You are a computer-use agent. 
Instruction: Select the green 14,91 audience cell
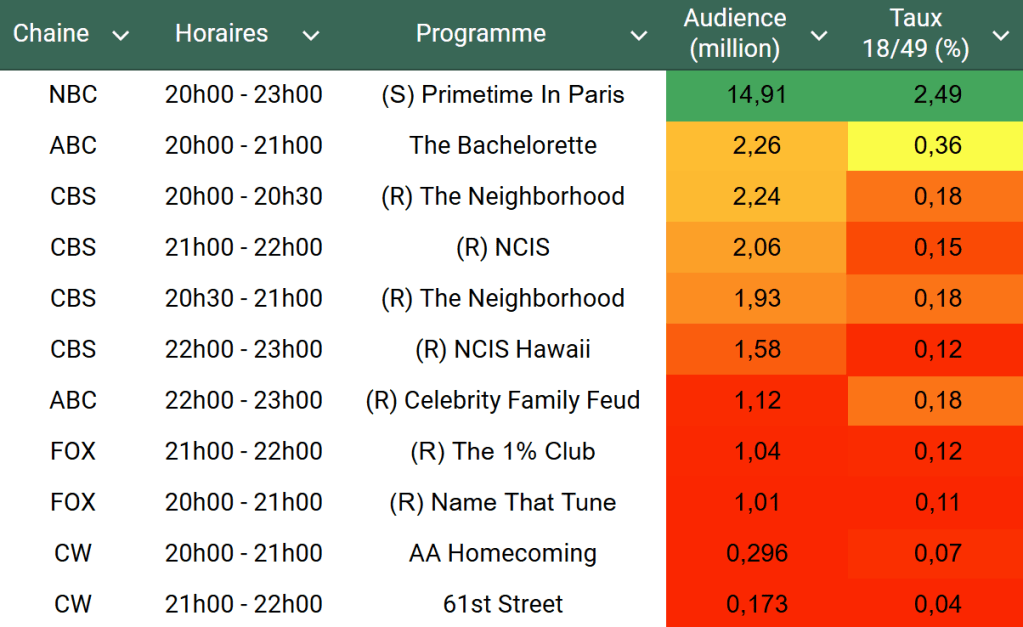pyautogui.click(x=759, y=95)
